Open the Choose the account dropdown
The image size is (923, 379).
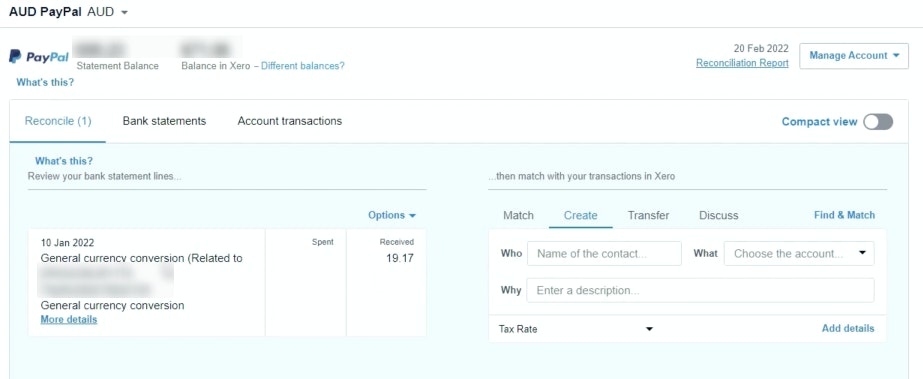(x=799, y=254)
